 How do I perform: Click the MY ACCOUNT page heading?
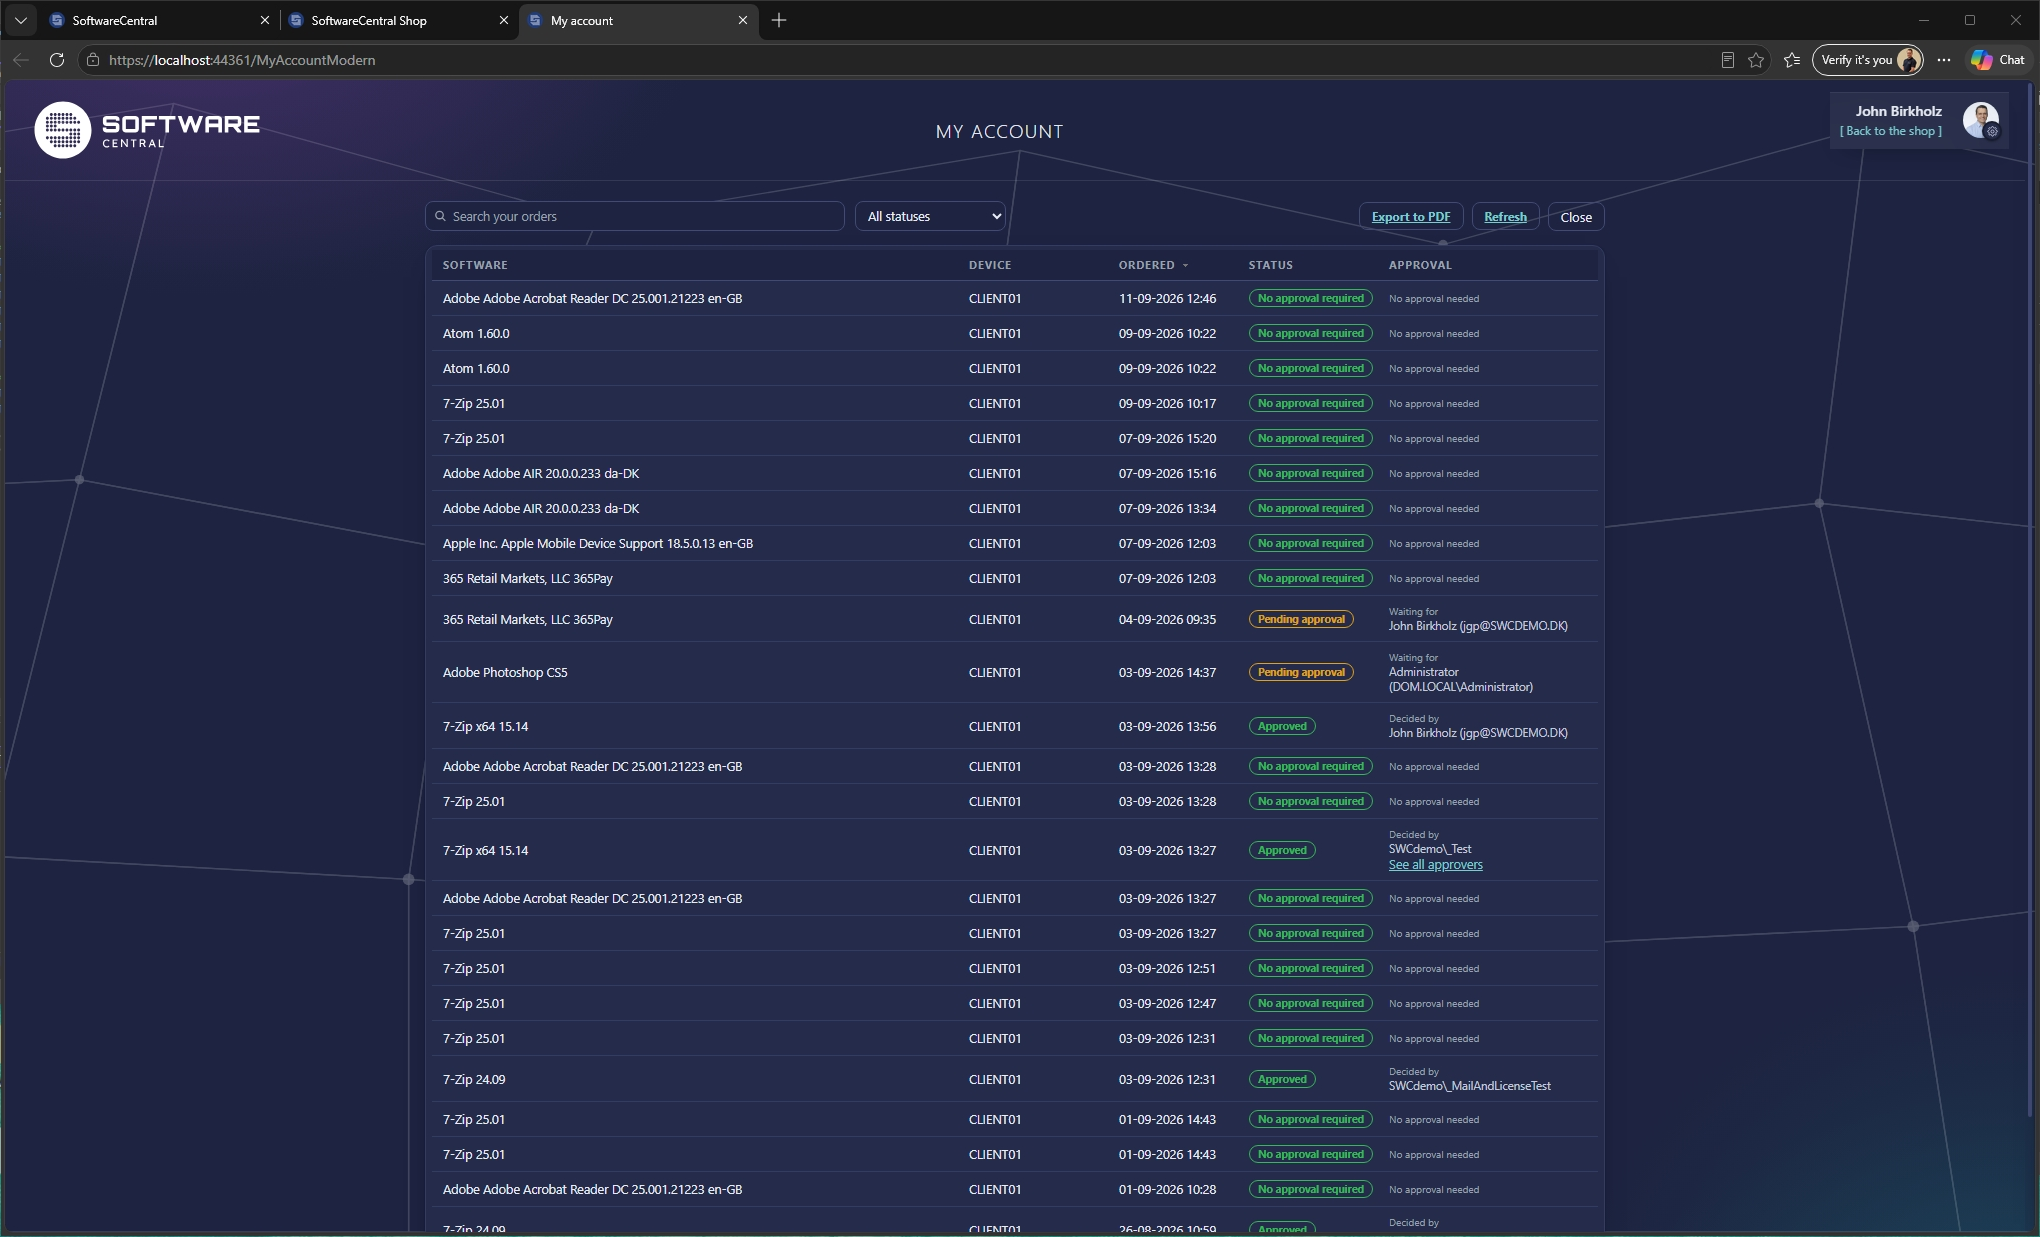click(x=999, y=131)
